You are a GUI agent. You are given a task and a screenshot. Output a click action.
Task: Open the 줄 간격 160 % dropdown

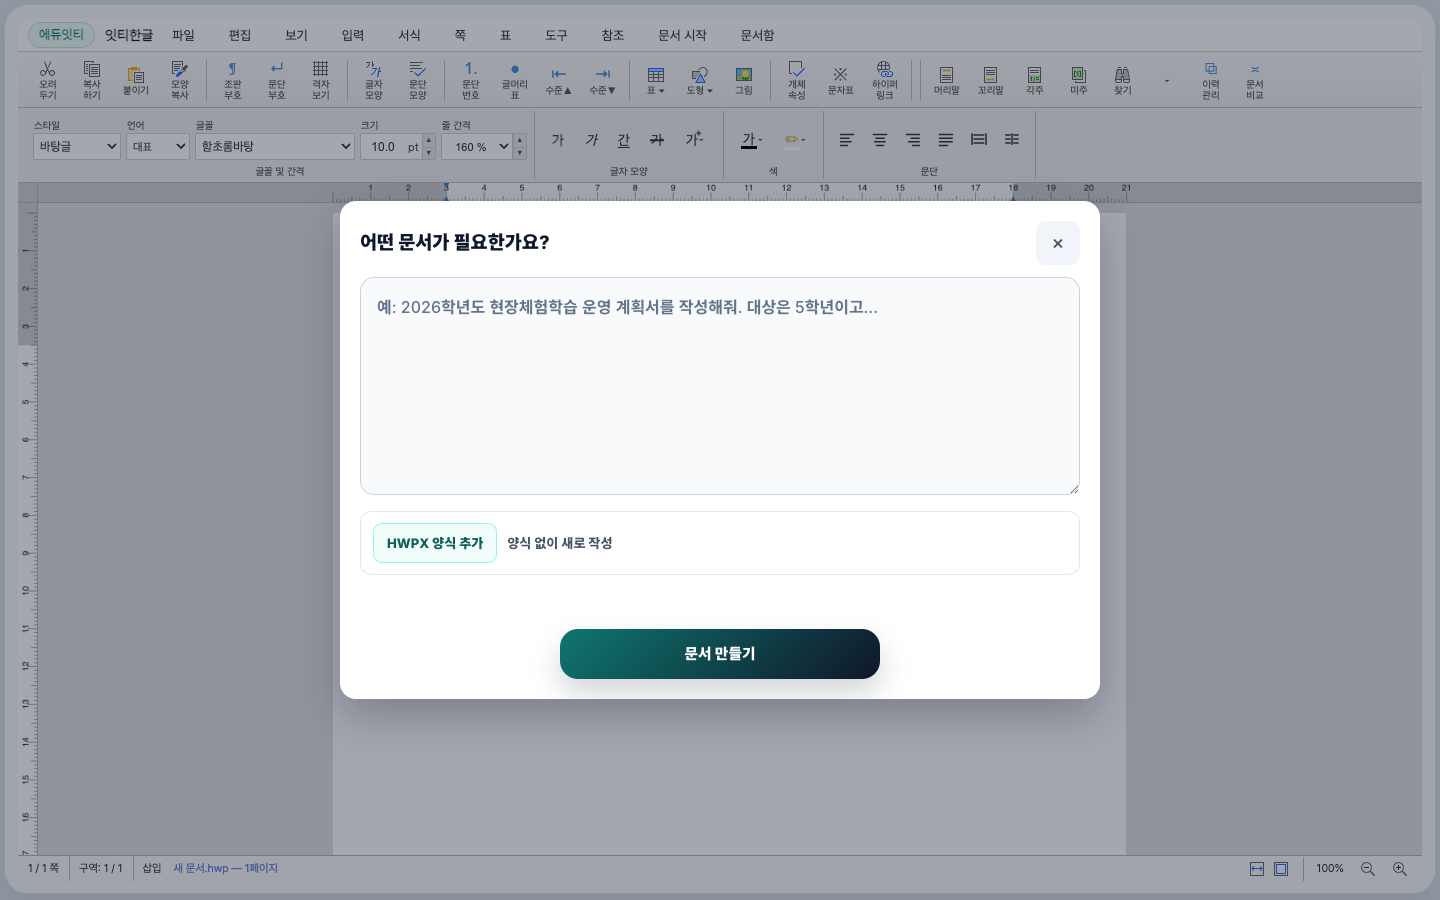(477, 146)
